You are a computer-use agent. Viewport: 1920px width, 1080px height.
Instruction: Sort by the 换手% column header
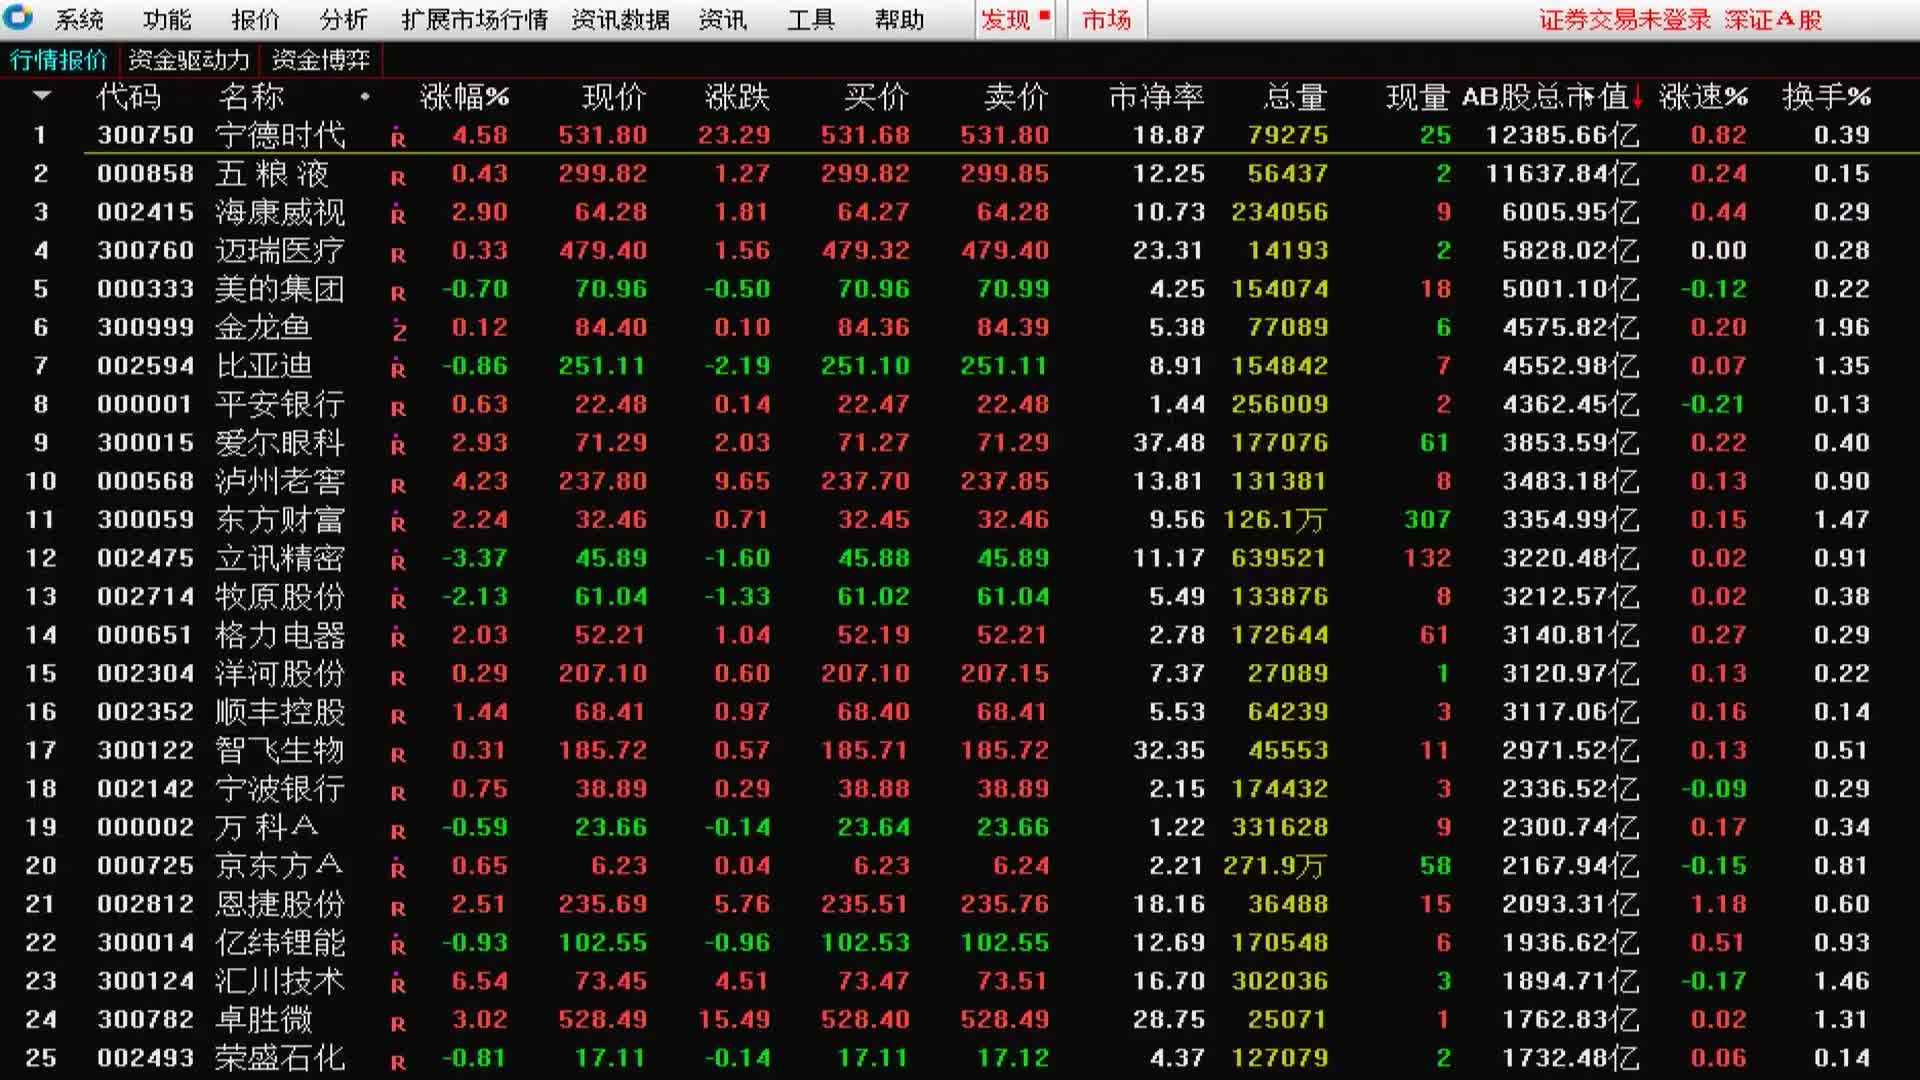(1826, 97)
